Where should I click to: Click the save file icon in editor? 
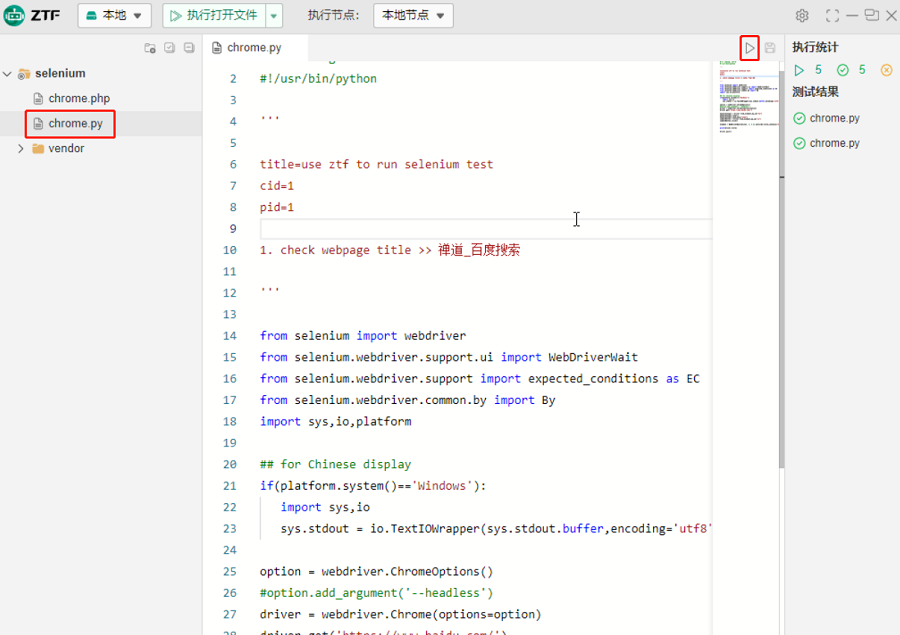tap(770, 48)
